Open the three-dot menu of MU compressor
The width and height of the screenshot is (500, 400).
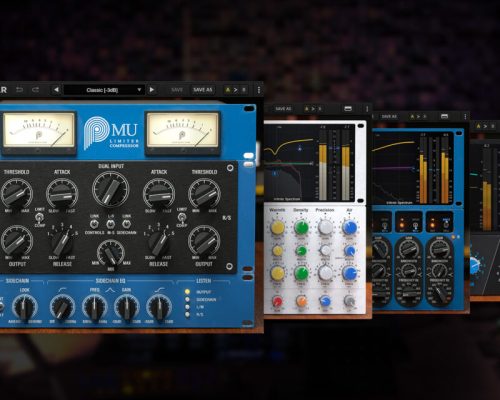click(x=259, y=90)
